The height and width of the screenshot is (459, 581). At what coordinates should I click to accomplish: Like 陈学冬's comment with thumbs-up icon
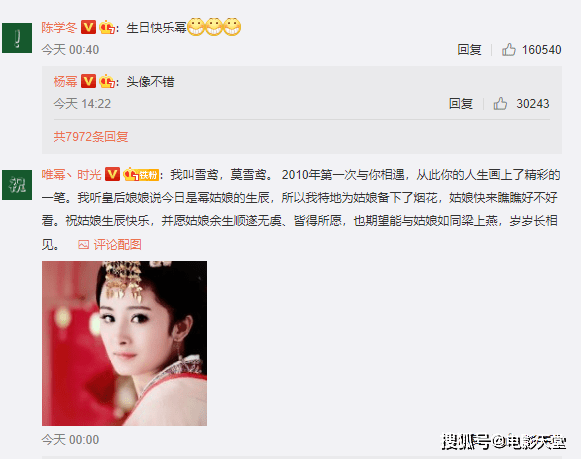click(509, 49)
